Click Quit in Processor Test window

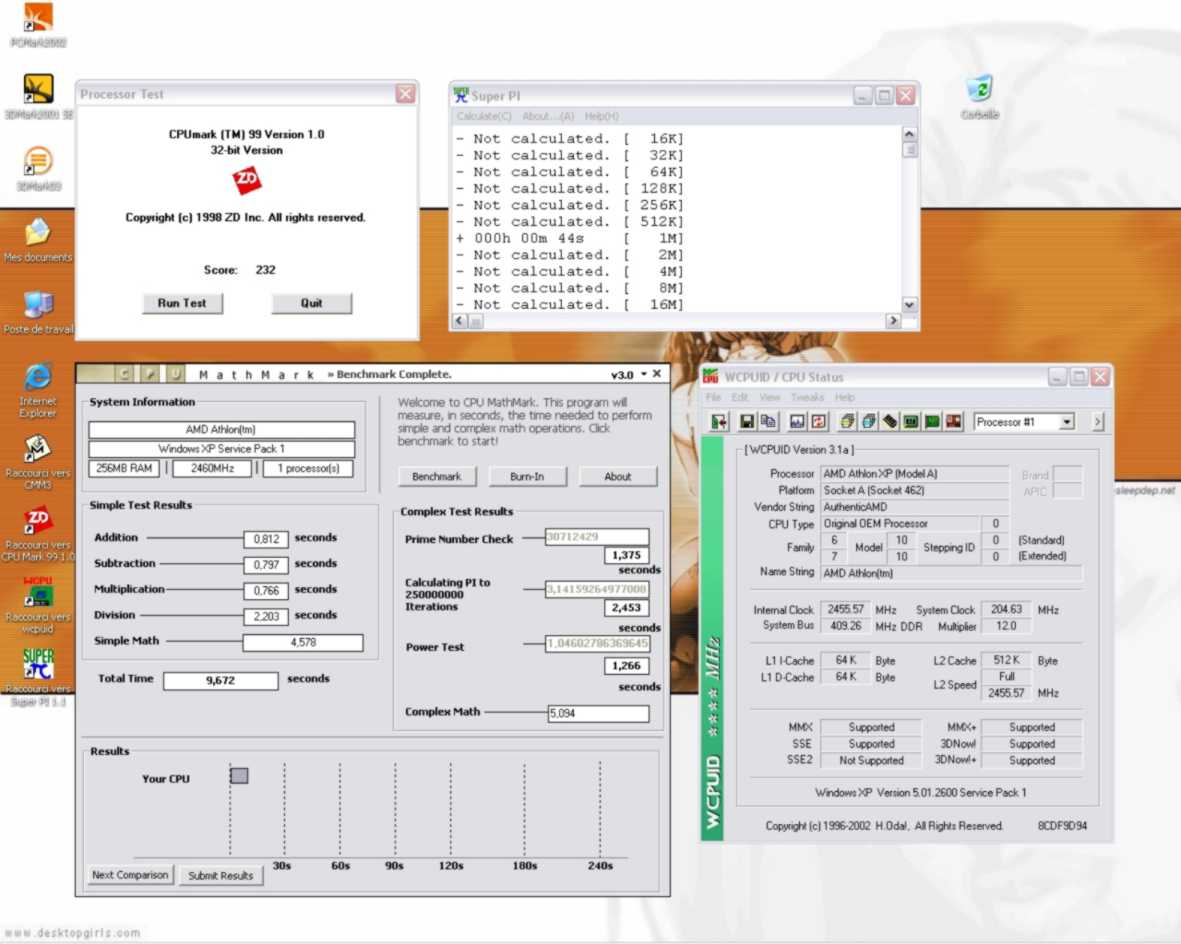click(x=311, y=303)
